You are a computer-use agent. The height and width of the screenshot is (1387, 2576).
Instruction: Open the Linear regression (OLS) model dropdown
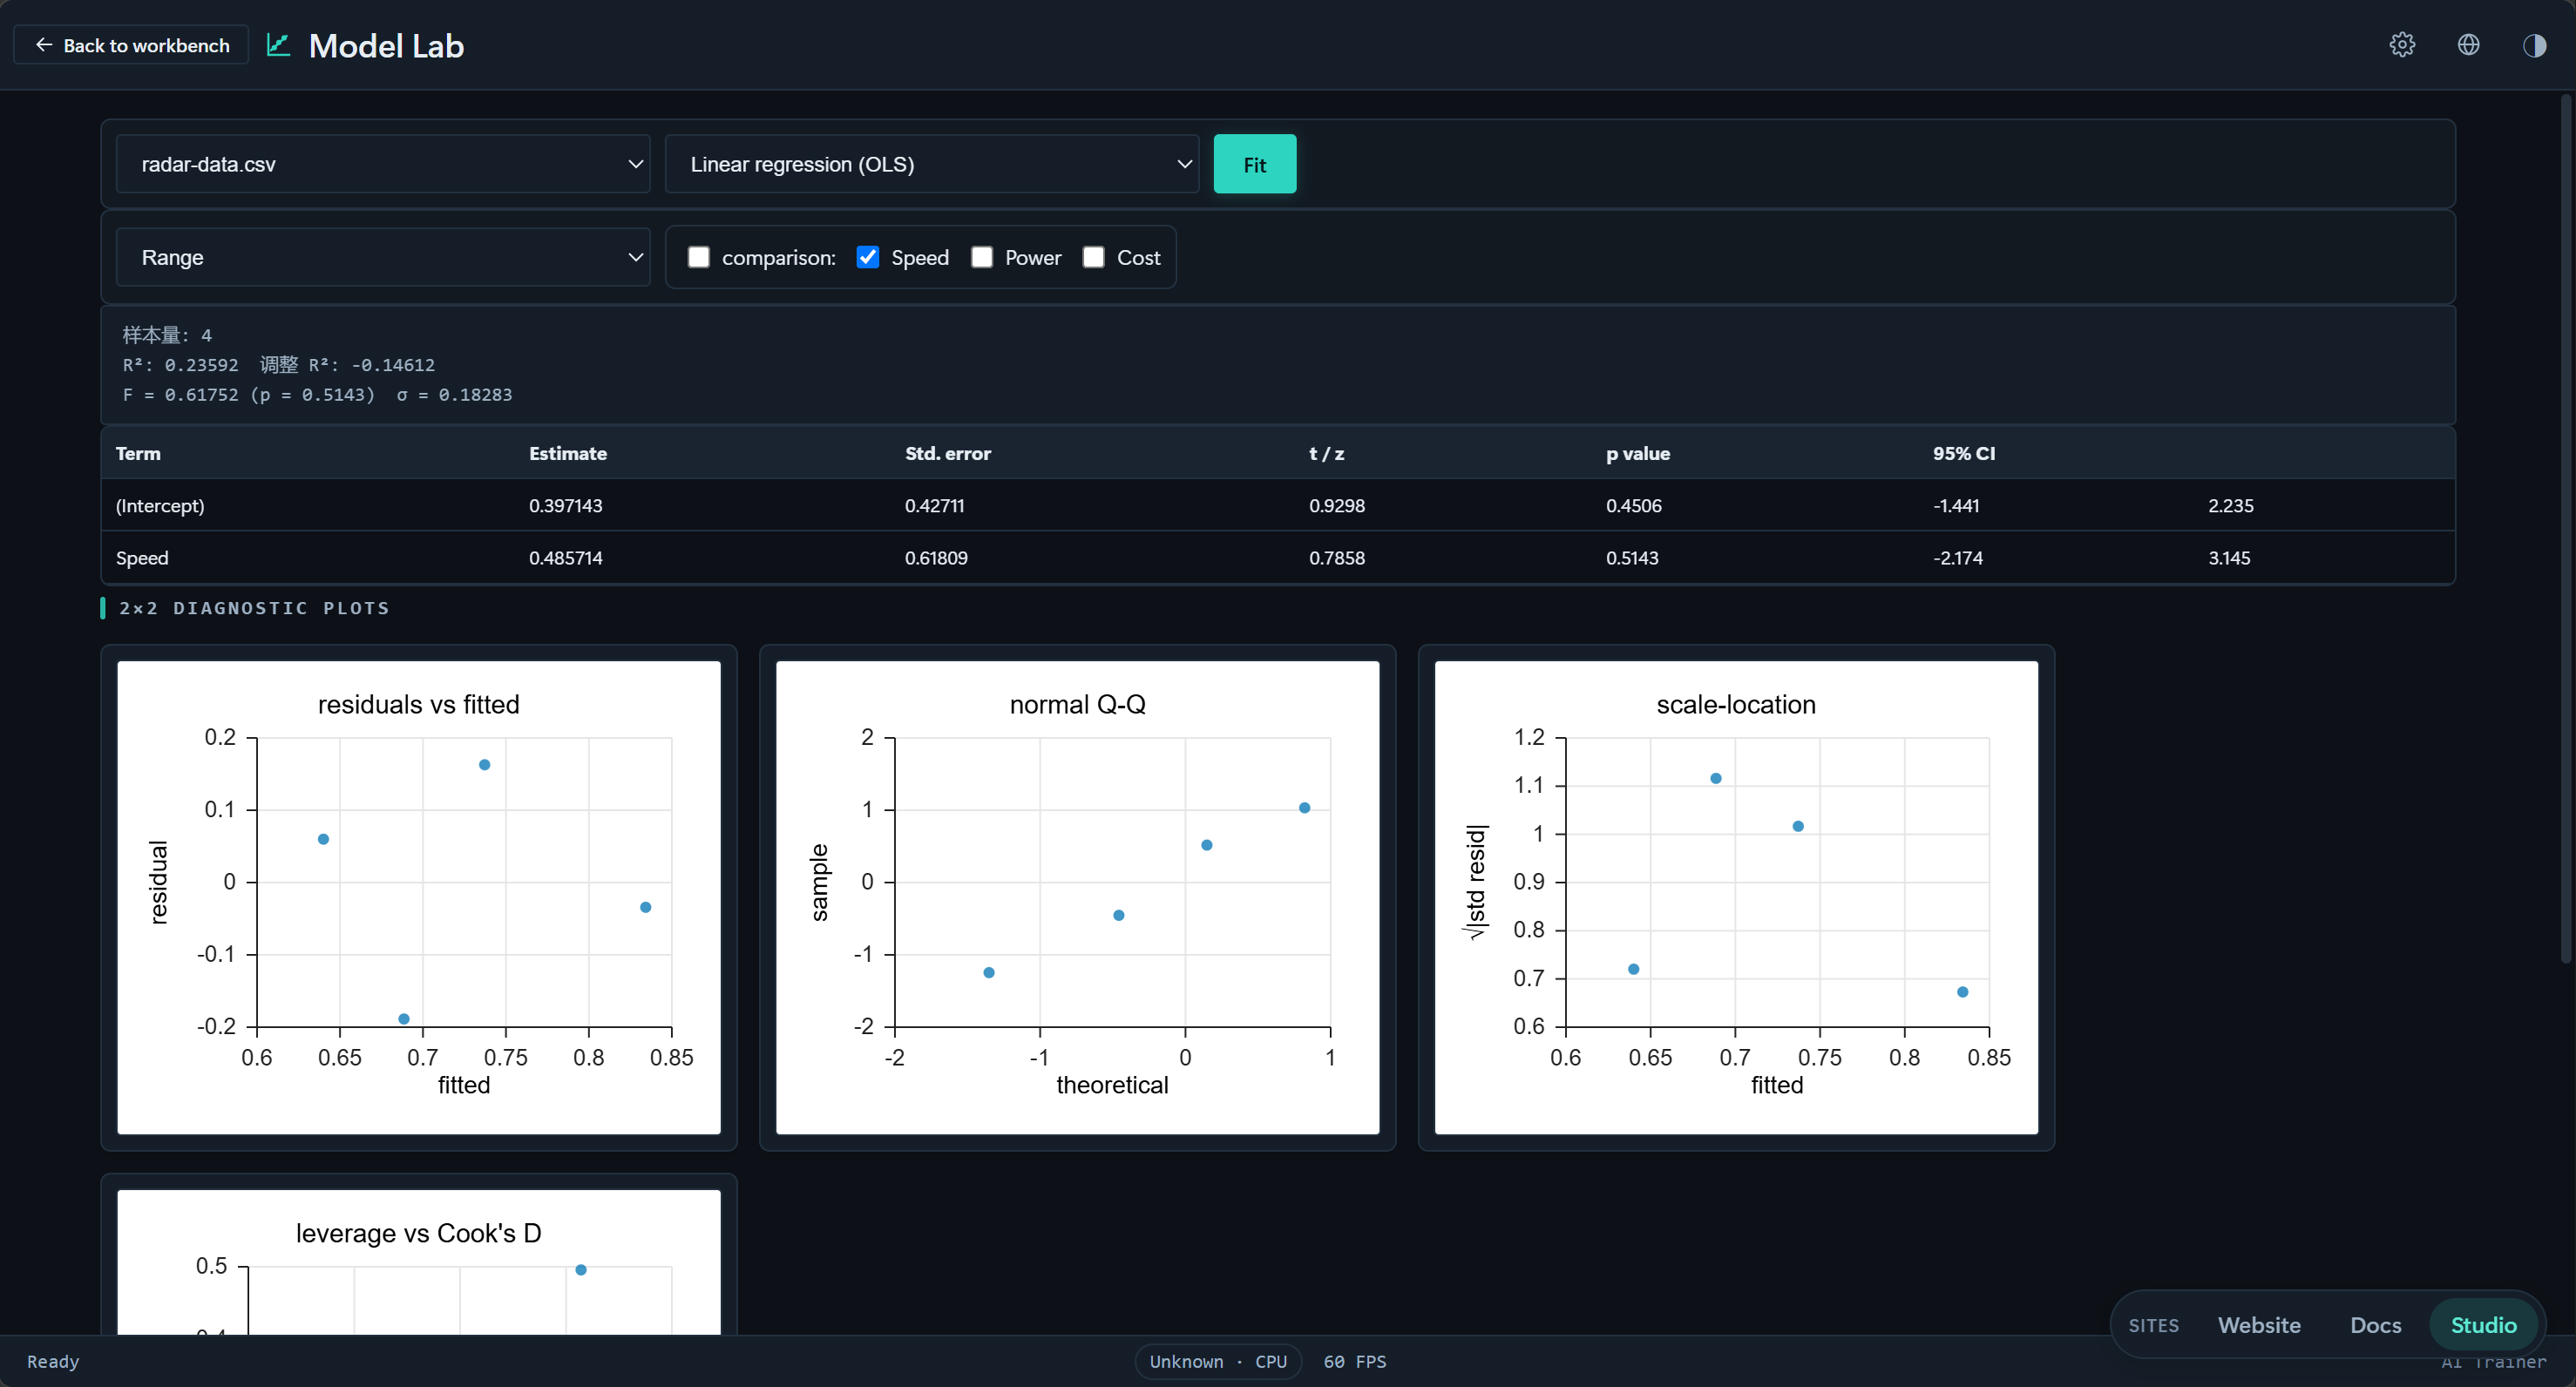point(931,164)
